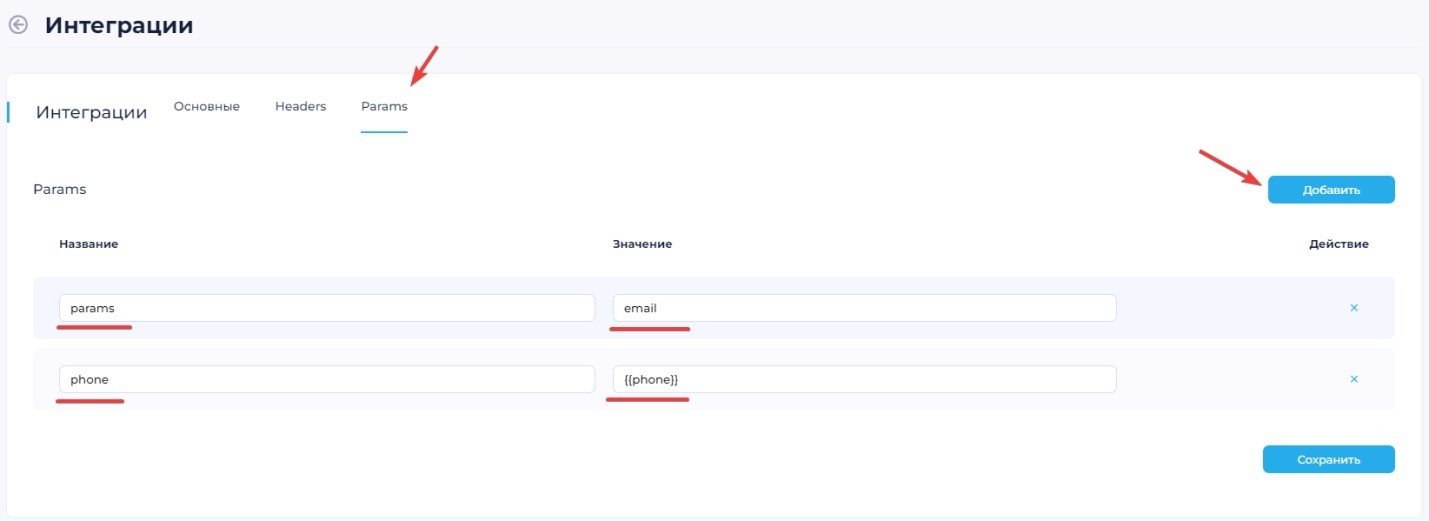This screenshot has width=1429, height=521.
Task: Click the {{phone}} value field
Action: [x=864, y=380]
